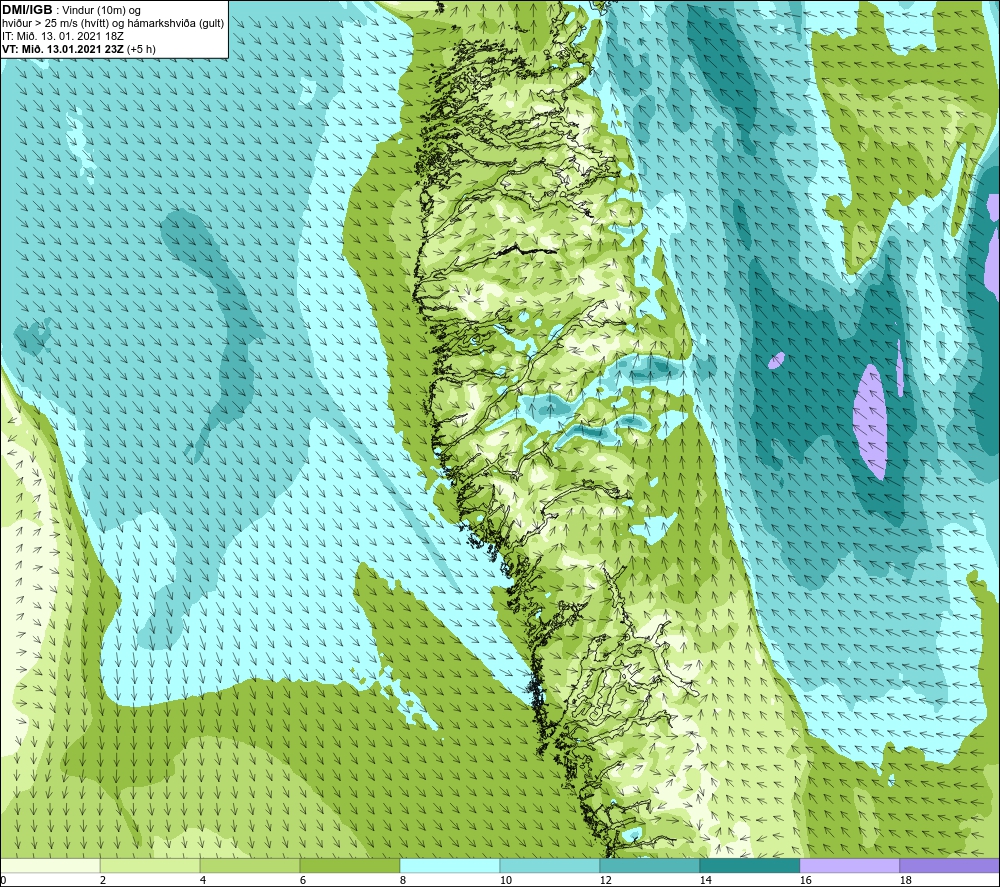The height and width of the screenshot is (887, 1000).
Task: Click the 16–18 m/s lavender legend swatch
Action: 849,866
